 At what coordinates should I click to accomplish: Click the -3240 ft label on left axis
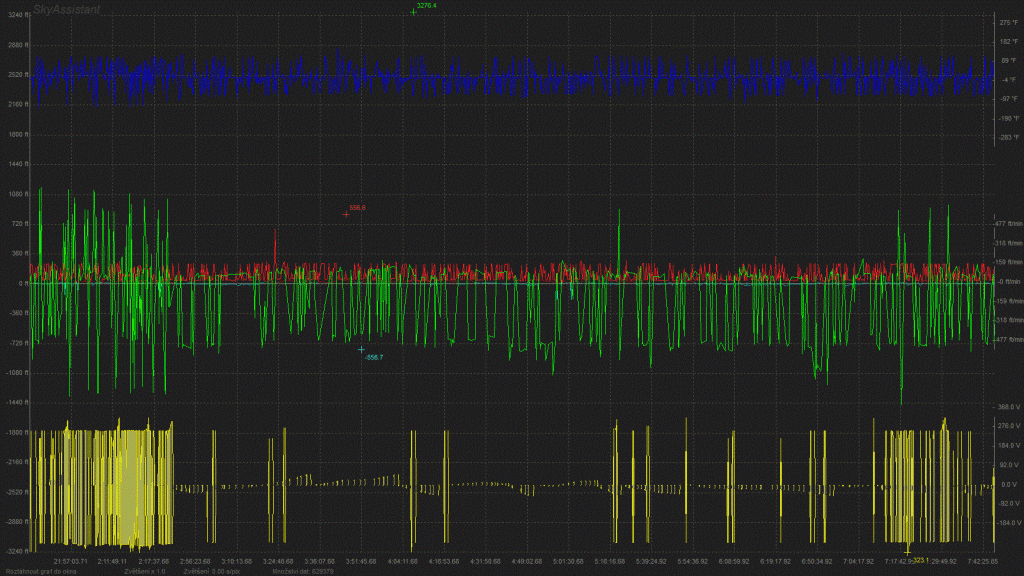tap(17, 551)
